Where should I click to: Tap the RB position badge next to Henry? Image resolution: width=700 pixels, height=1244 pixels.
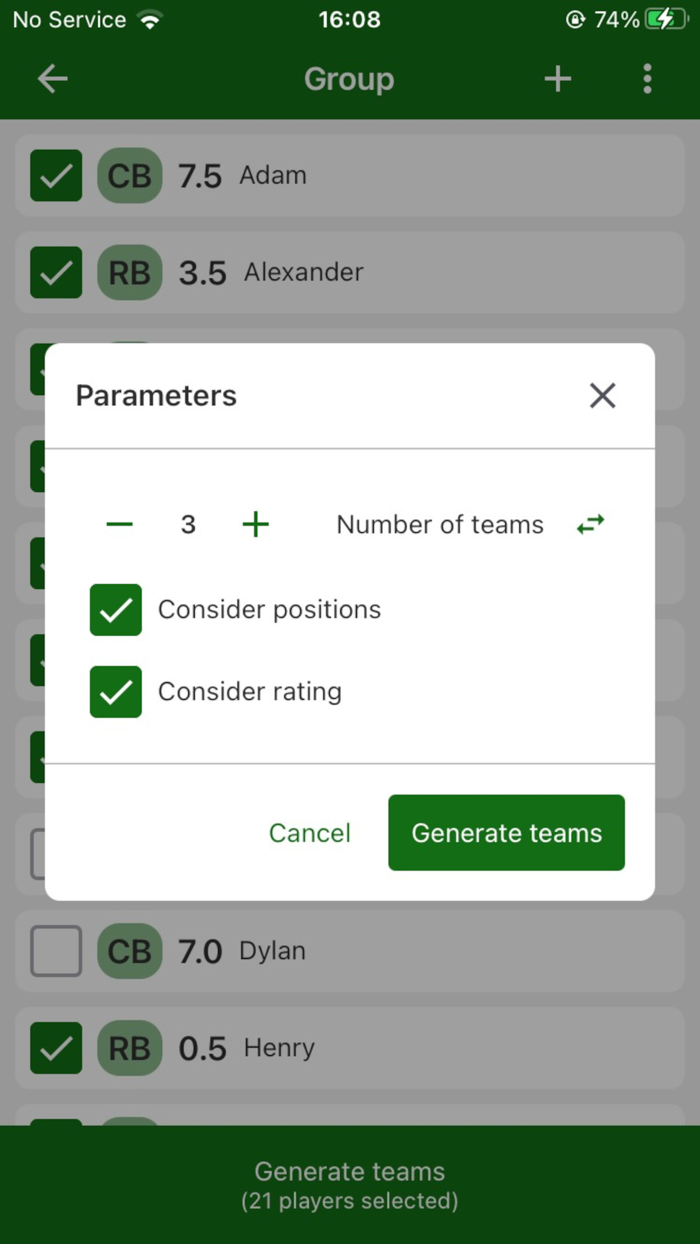[129, 1047]
